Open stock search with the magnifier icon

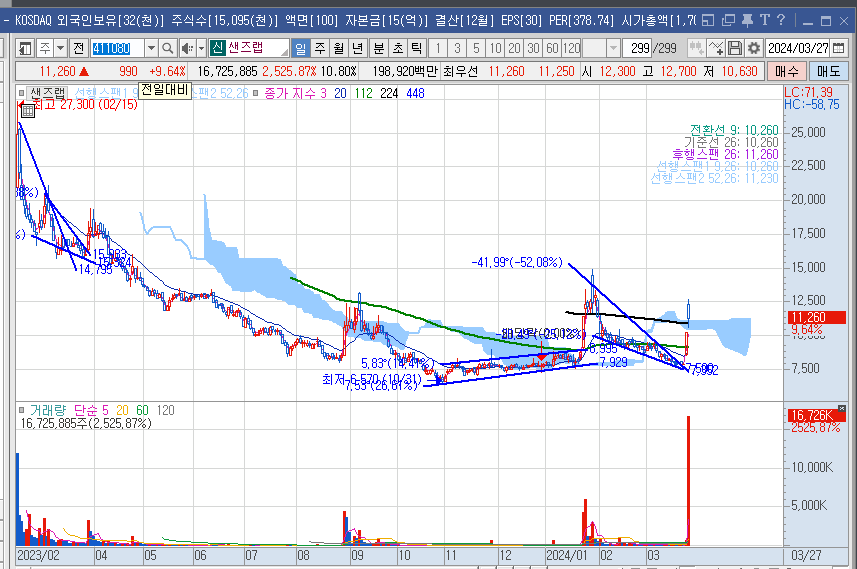[x=168, y=49]
